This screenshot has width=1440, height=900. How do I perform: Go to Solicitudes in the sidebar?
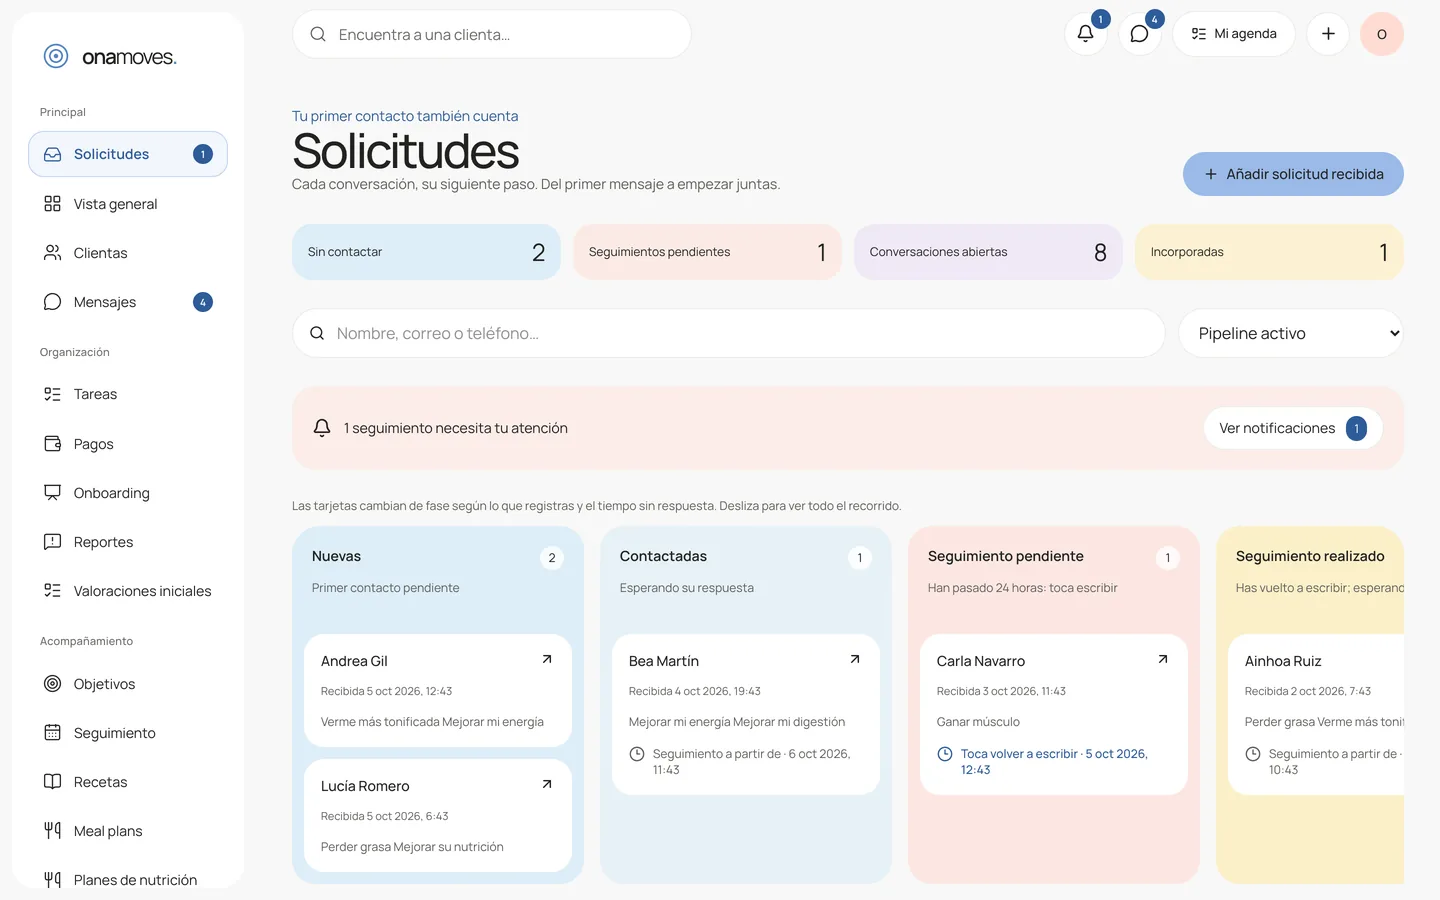pos(128,154)
